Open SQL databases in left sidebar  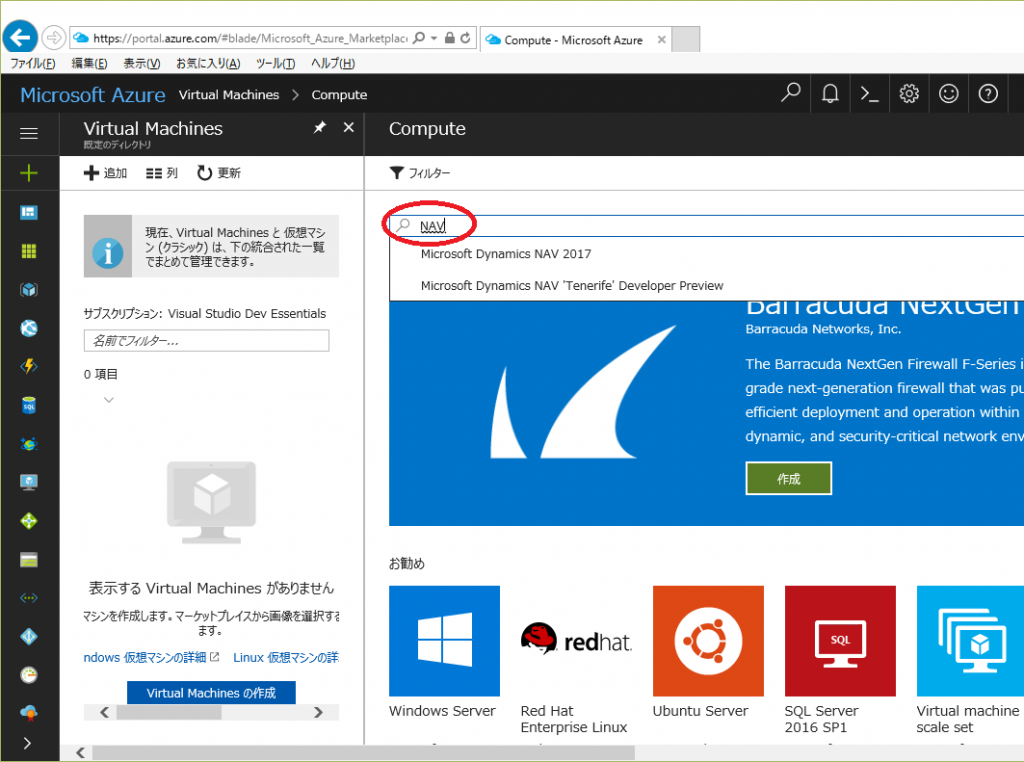pyautogui.click(x=29, y=405)
